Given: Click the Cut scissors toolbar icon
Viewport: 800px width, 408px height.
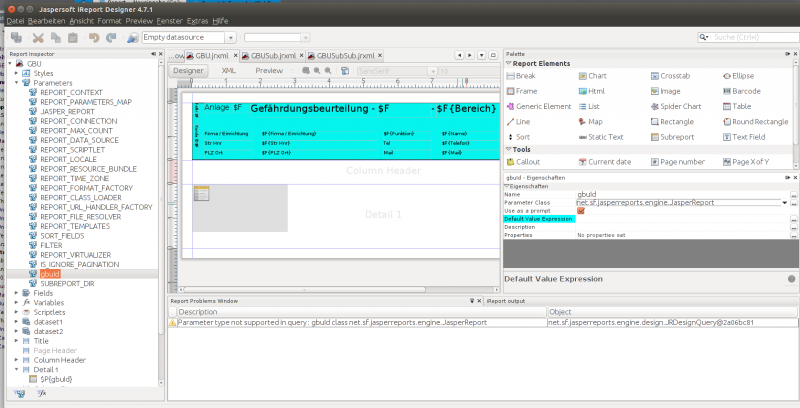Looking at the screenshot, I should pos(38,37).
